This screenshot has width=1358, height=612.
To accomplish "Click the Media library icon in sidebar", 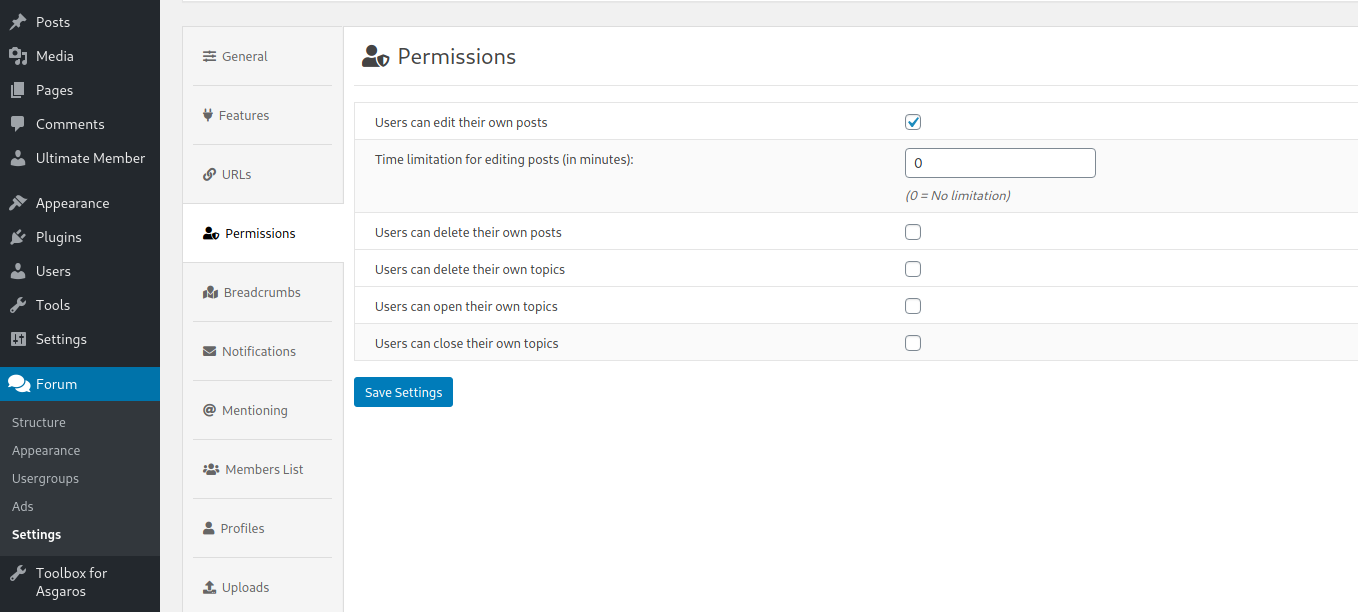I will (x=18, y=56).
